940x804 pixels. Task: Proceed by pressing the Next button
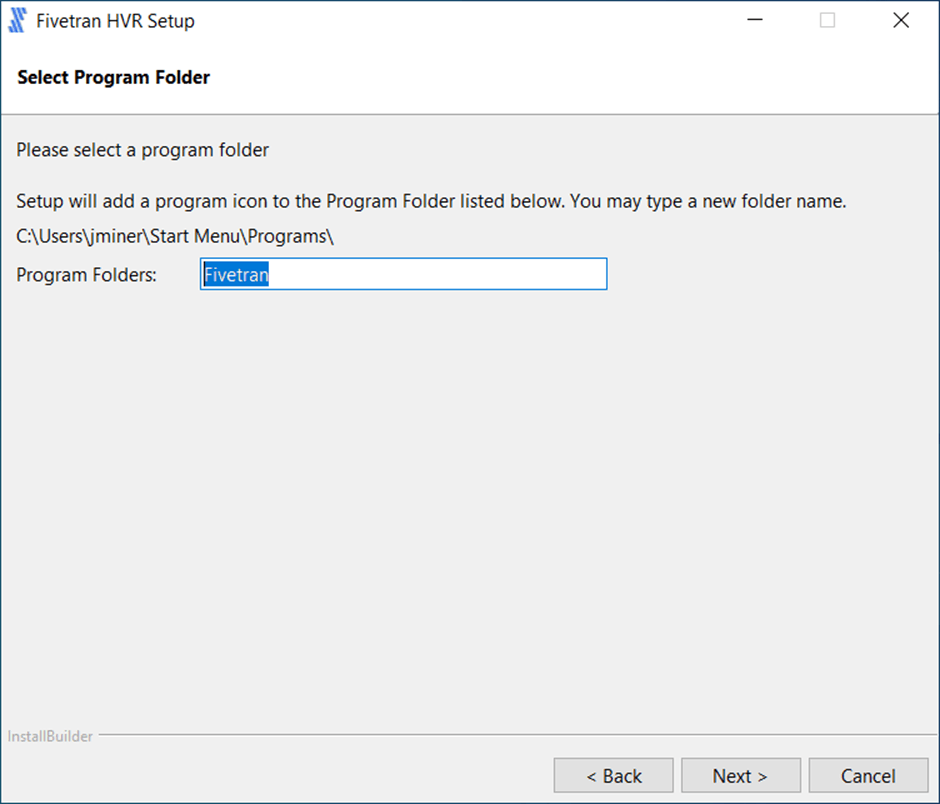(x=740, y=776)
